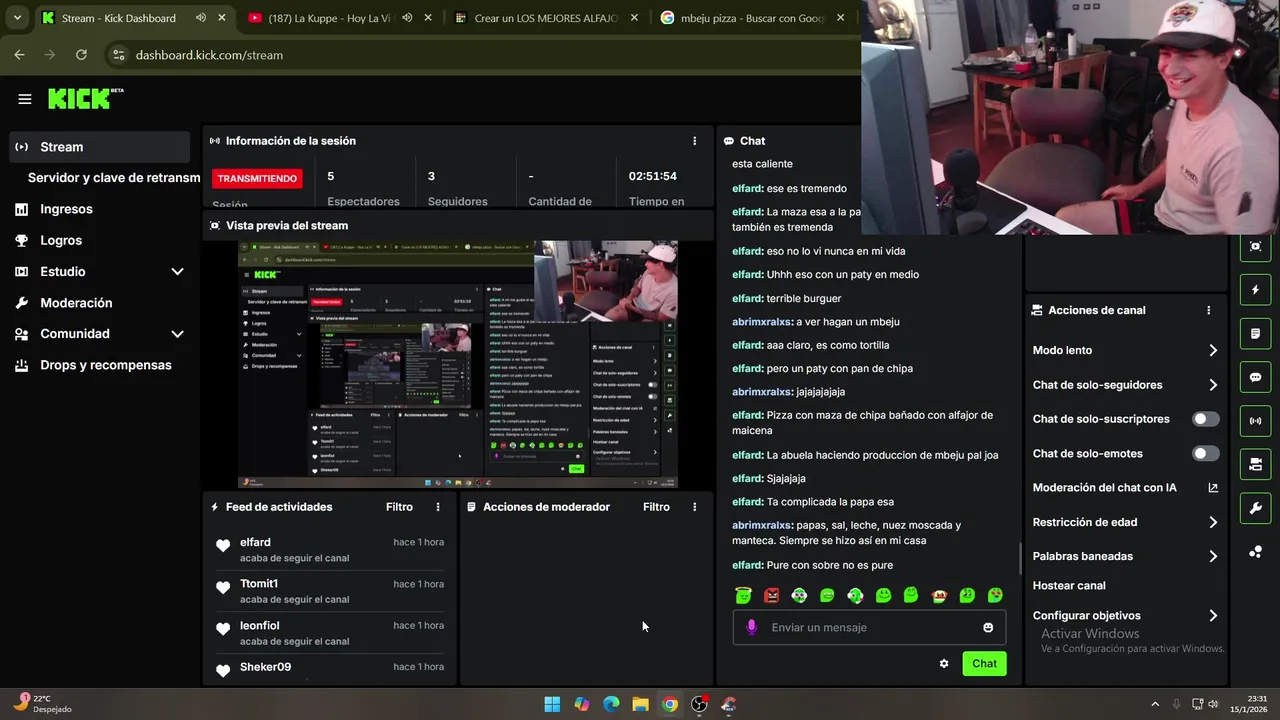Image resolution: width=1280 pixels, height=720 pixels.
Task: Switch to the LOS MEJORES ALFAJORES tab
Action: pos(545,18)
